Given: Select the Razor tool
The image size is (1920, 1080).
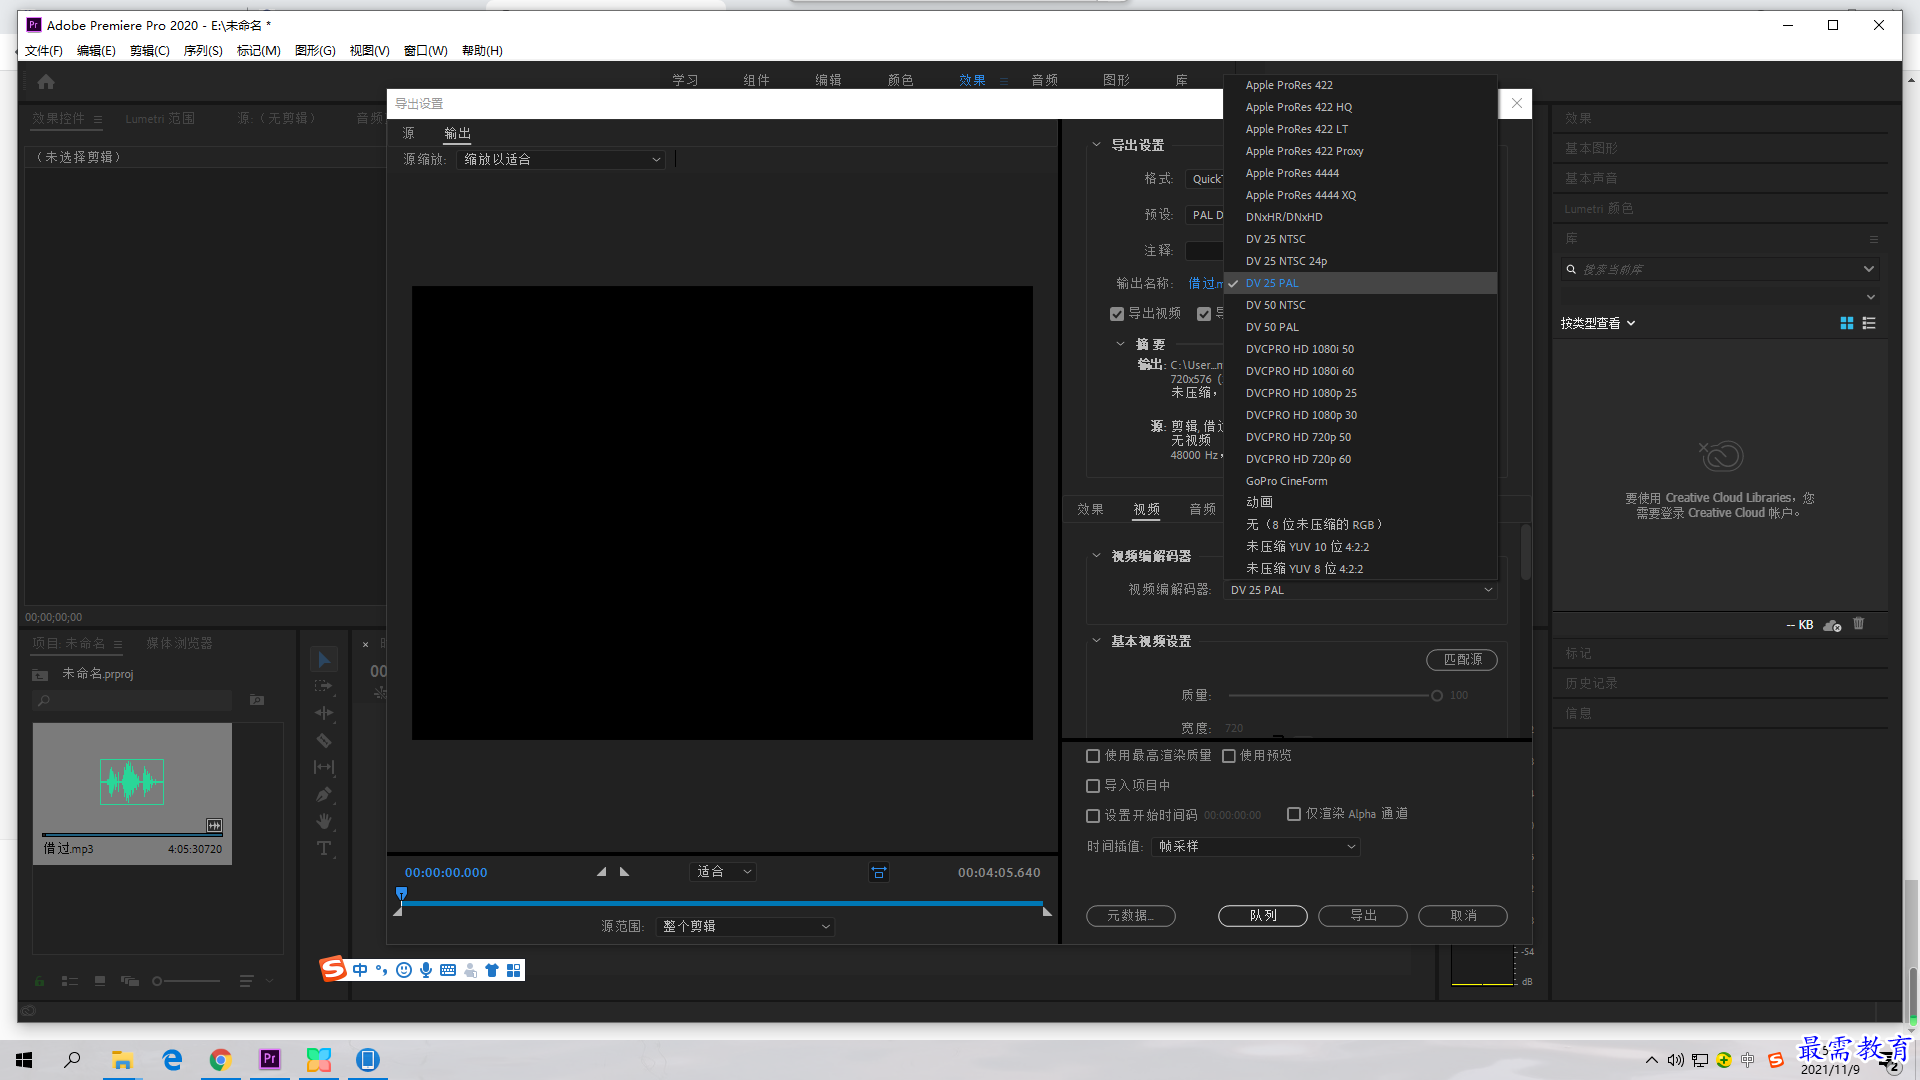Looking at the screenshot, I should (x=324, y=740).
